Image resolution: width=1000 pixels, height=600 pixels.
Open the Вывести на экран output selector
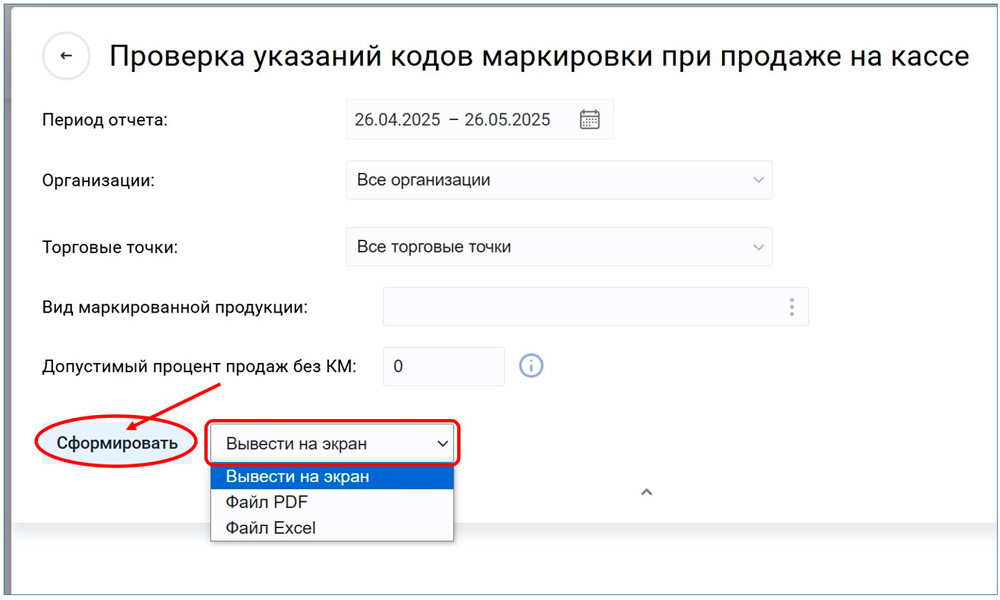tap(330, 443)
